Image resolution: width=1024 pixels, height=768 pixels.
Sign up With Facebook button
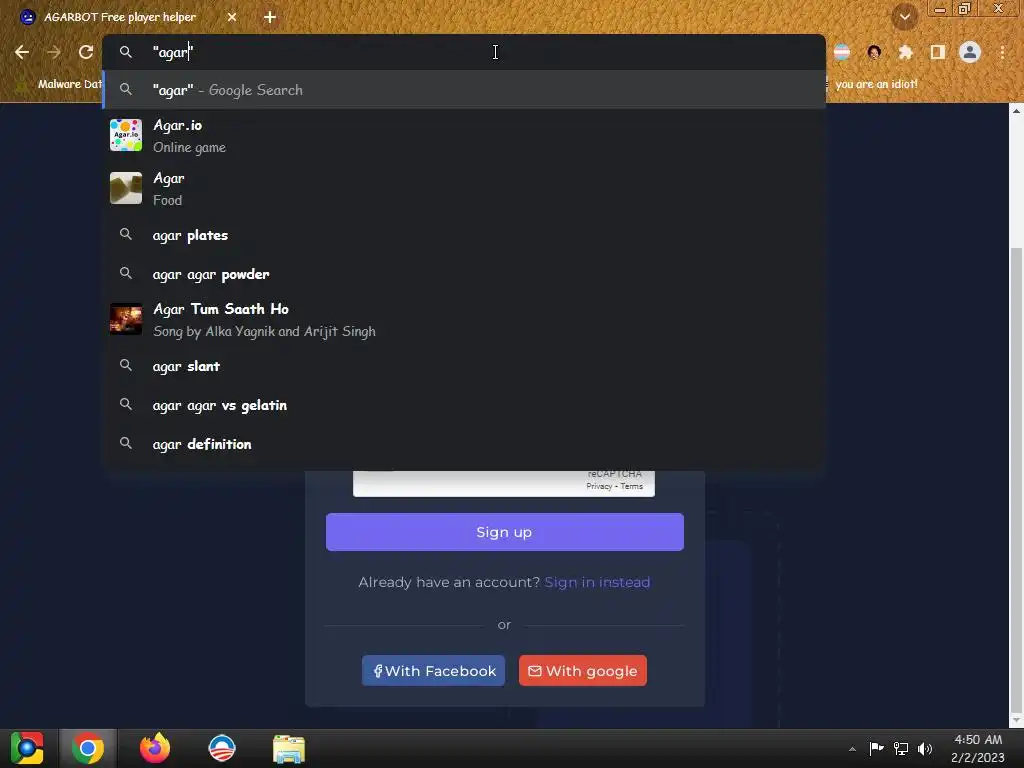pyautogui.click(x=433, y=671)
